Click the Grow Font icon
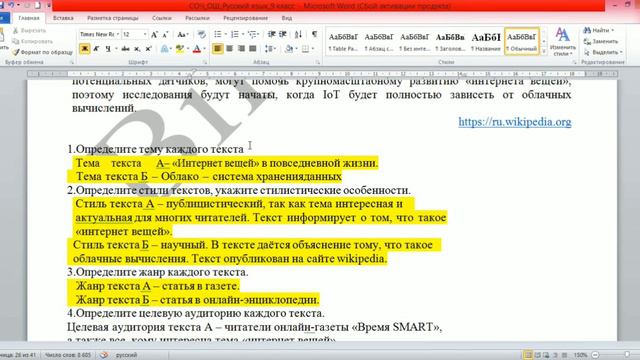 click(154, 34)
